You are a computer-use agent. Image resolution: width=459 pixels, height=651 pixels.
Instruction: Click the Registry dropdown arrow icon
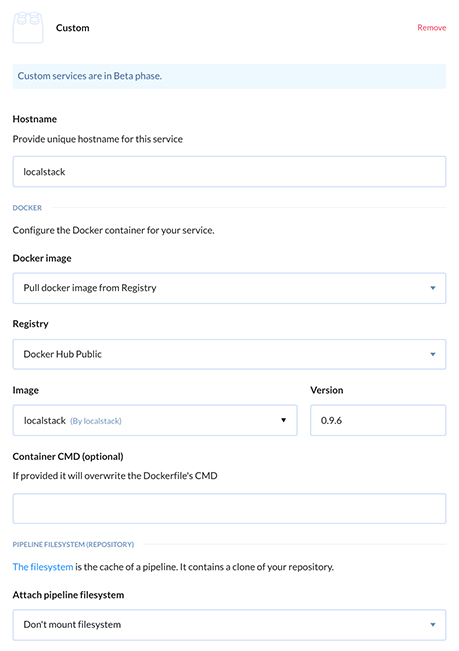pos(433,354)
